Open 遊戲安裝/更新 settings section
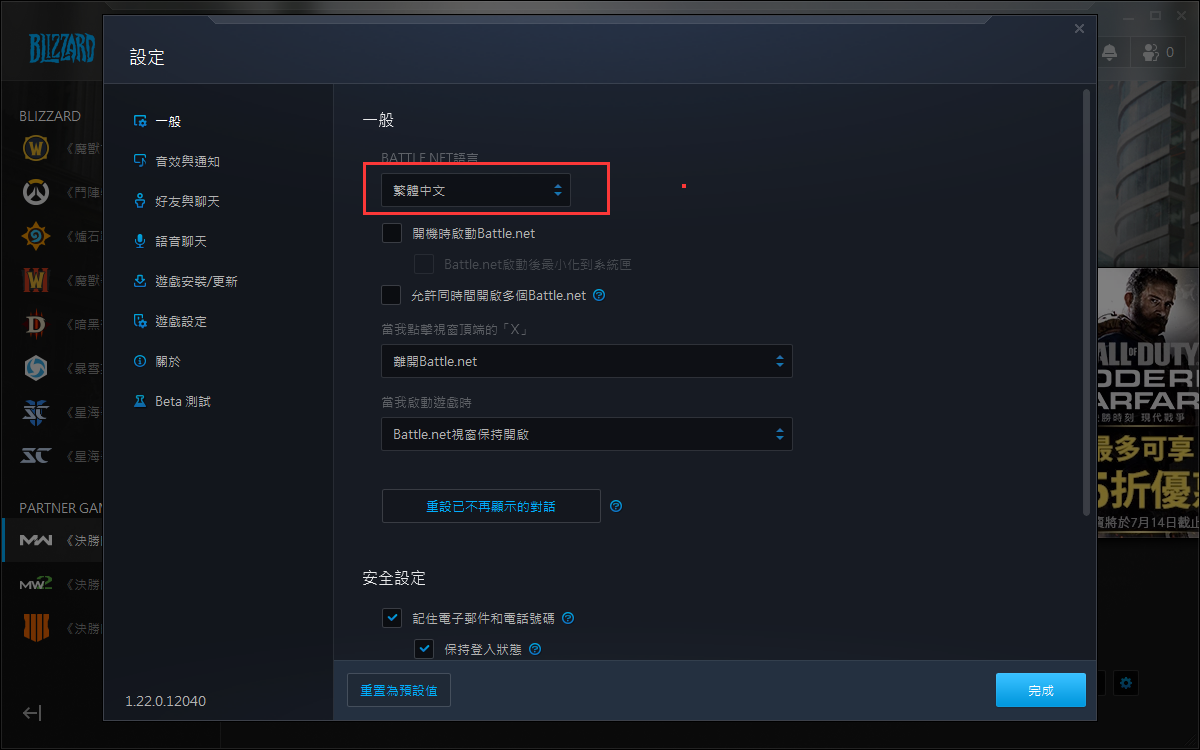The height and width of the screenshot is (750, 1200). point(185,281)
